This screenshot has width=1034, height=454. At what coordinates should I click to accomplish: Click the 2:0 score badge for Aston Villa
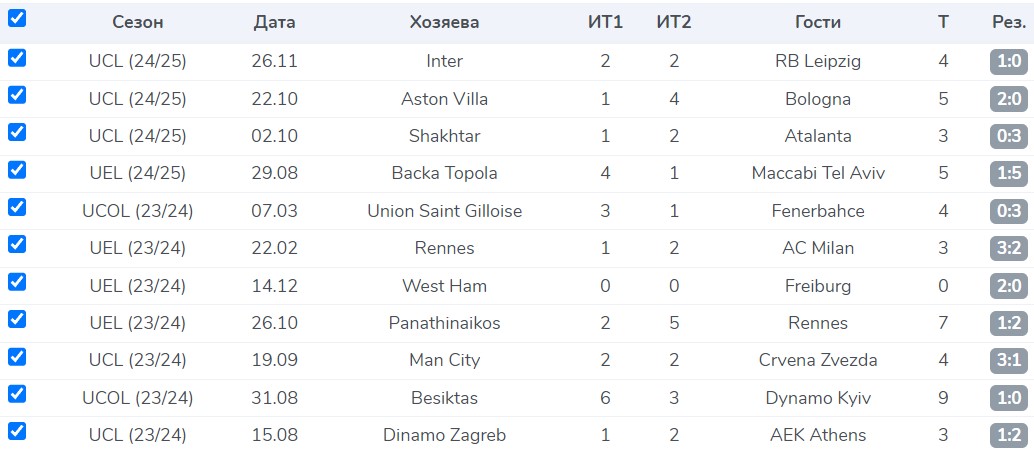(x=1007, y=99)
